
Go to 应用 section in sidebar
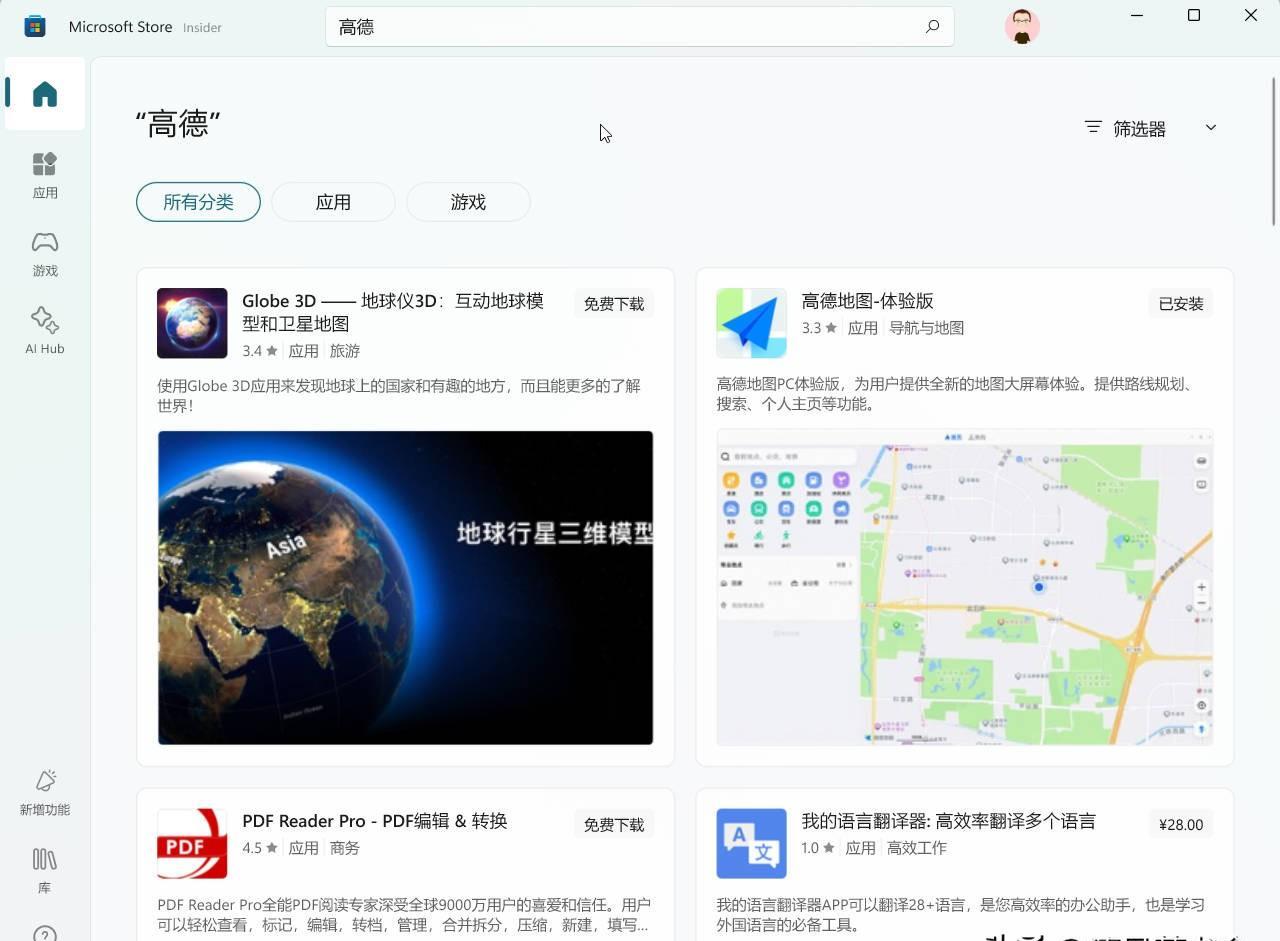coord(45,175)
